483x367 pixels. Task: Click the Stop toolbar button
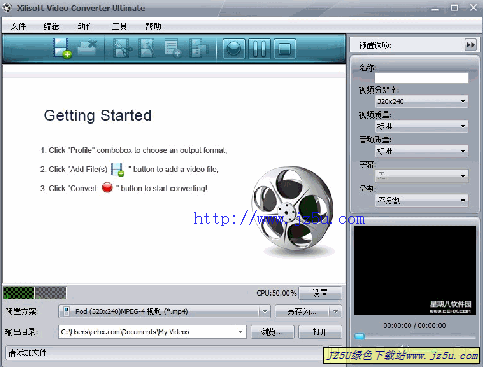(284, 49)
